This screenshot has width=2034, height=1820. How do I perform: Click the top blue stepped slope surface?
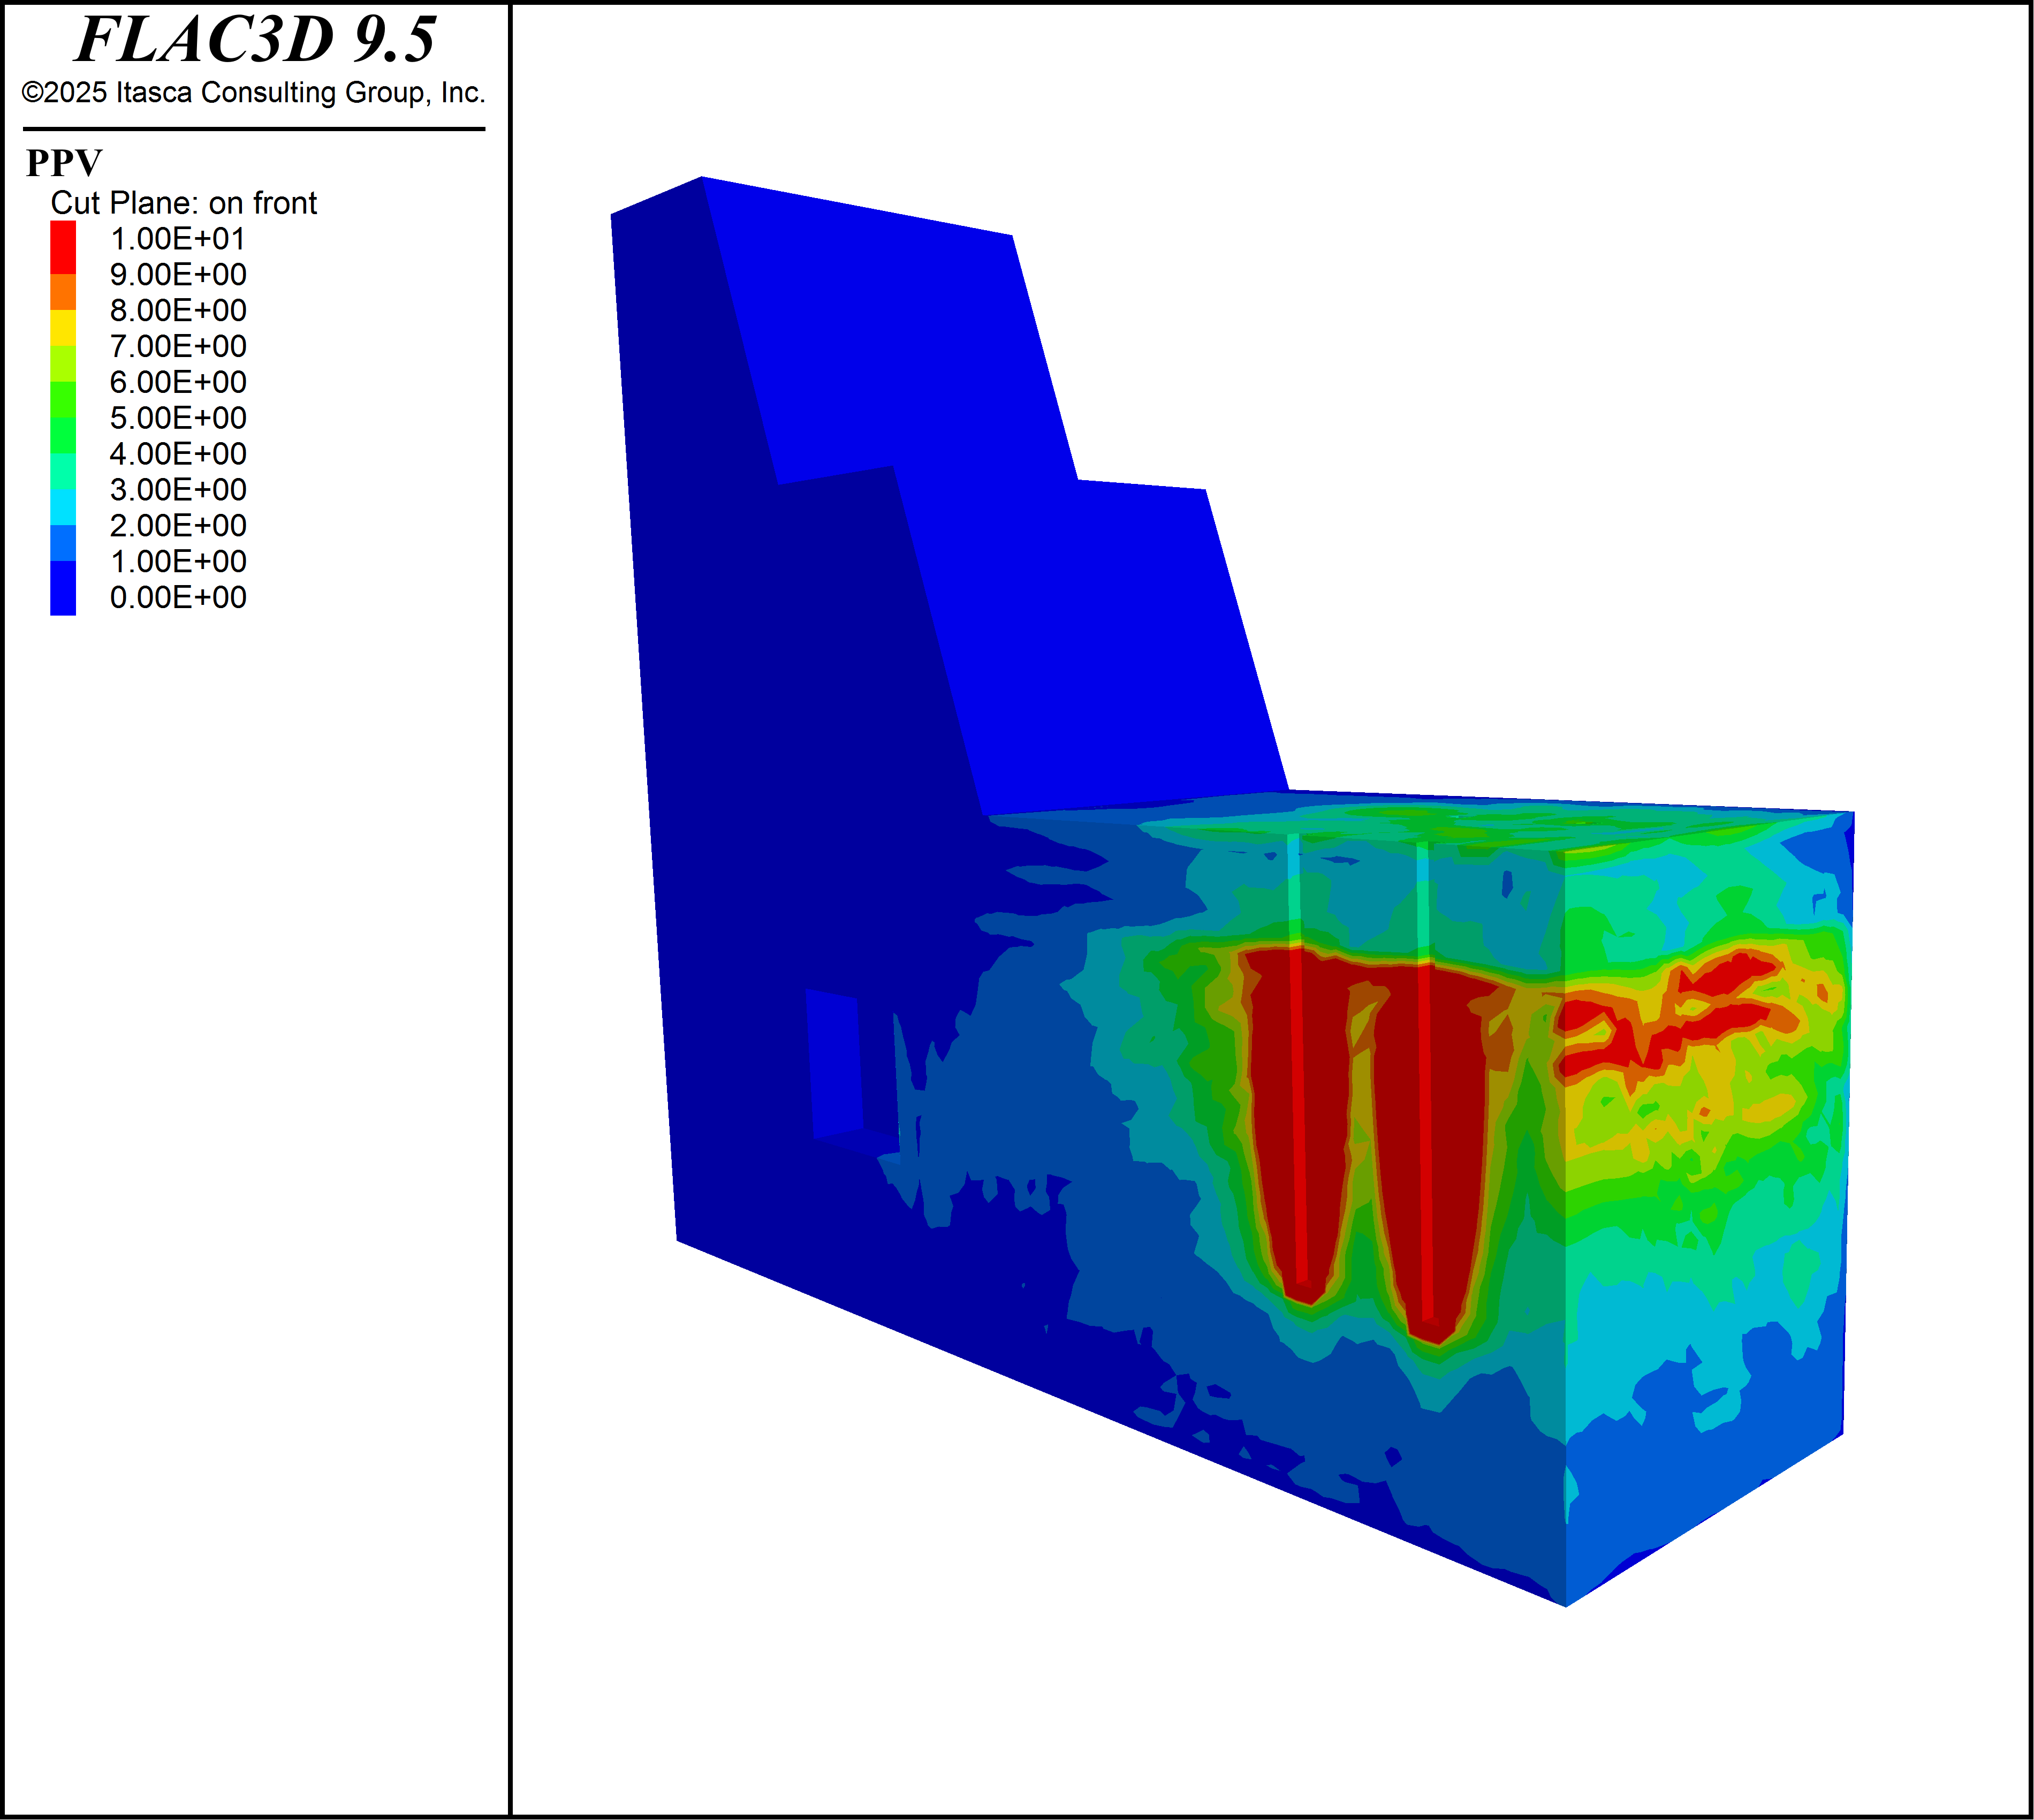pos(990,500)
